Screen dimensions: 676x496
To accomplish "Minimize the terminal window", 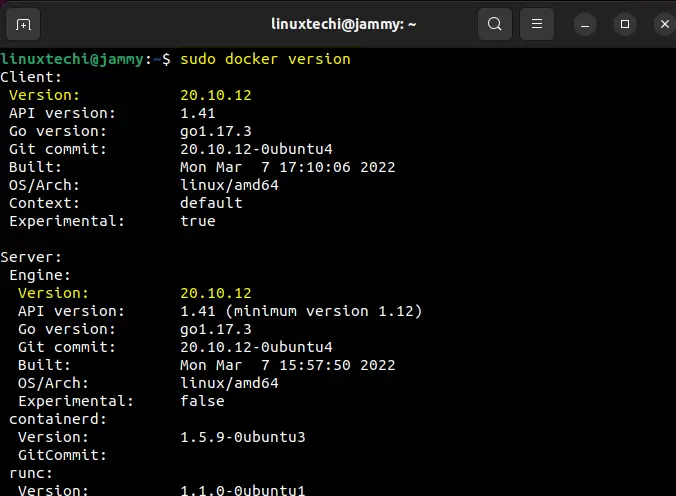I will pos(585,25).
